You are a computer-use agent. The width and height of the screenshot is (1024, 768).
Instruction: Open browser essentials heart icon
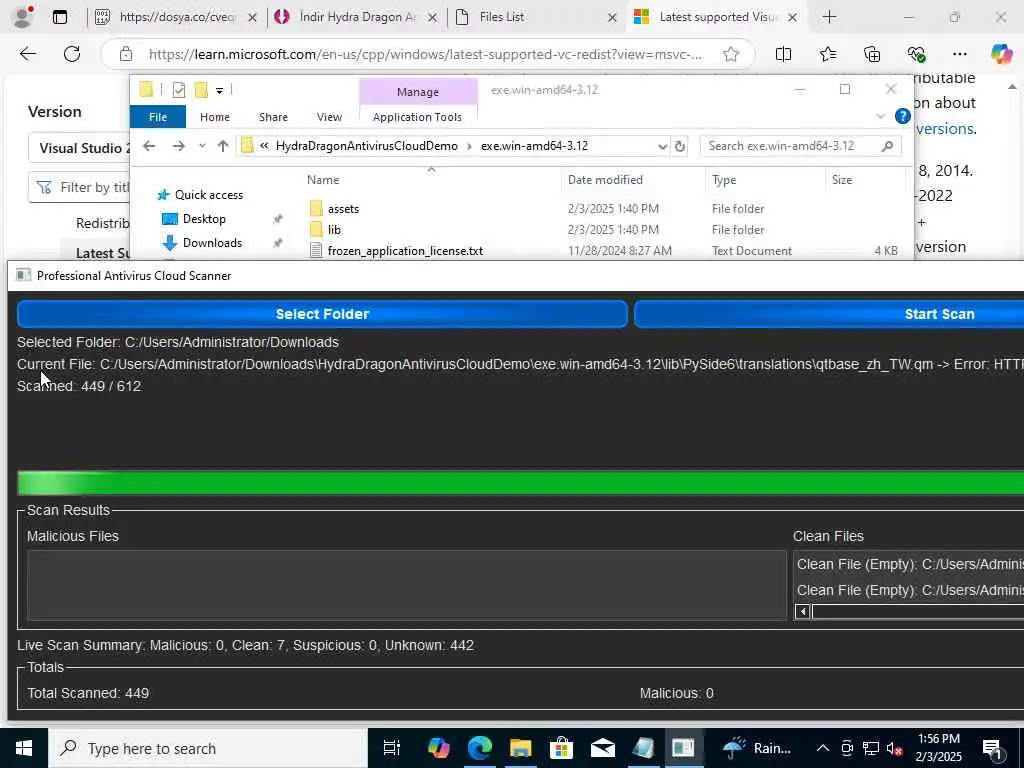916,54
